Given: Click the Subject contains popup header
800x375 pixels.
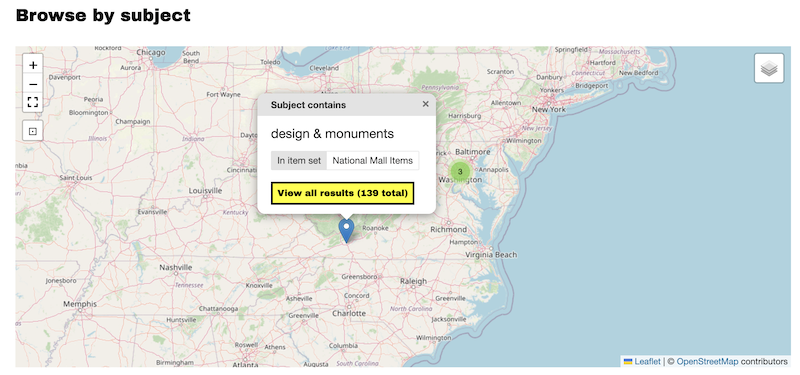Looking at the screenshot, I should tap(346, 105).
